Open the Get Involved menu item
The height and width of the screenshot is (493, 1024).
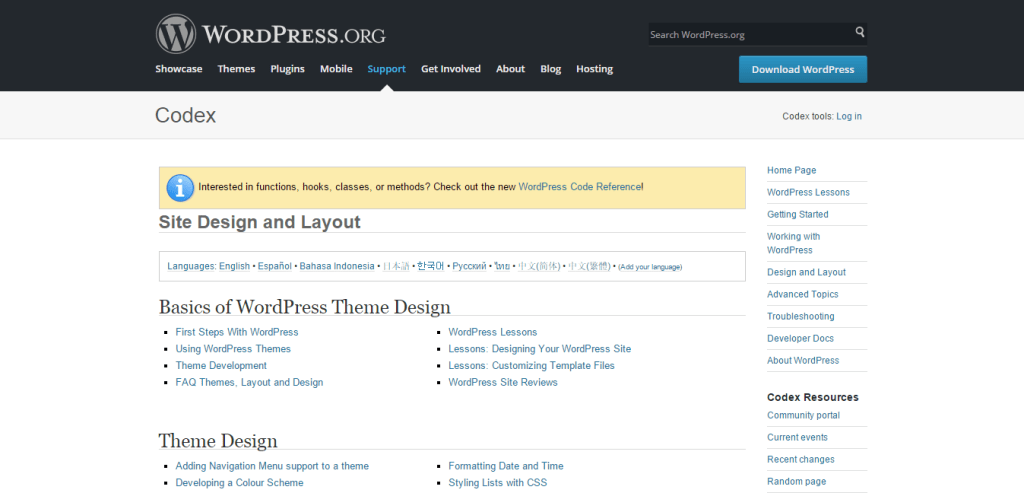[451, 69]
